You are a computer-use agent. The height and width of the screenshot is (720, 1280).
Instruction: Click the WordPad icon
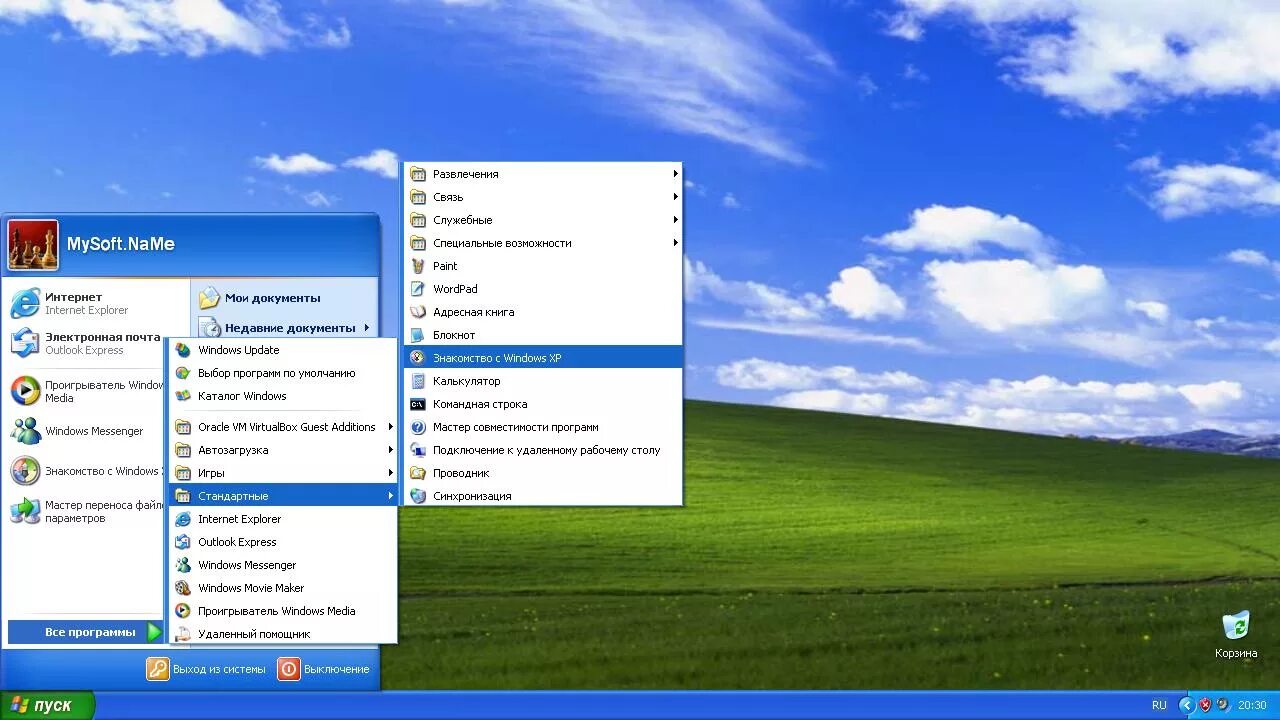coord(418,289)
